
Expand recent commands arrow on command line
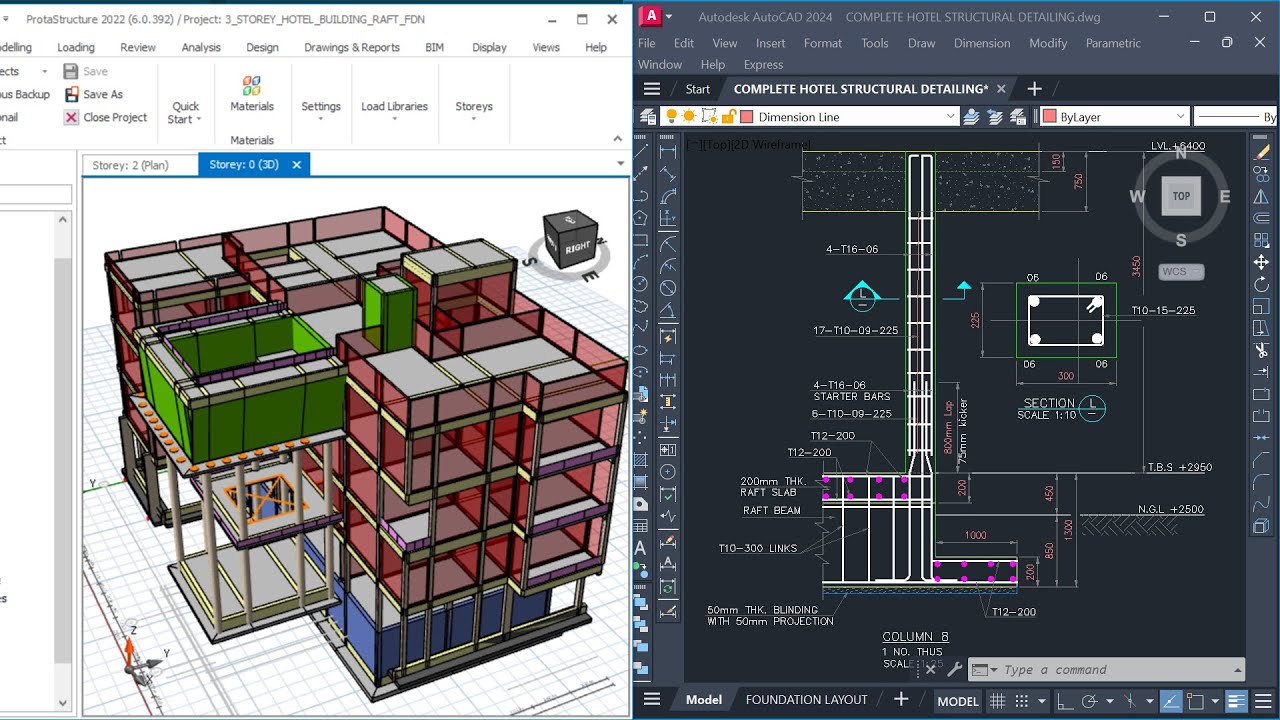(1237, 670)
